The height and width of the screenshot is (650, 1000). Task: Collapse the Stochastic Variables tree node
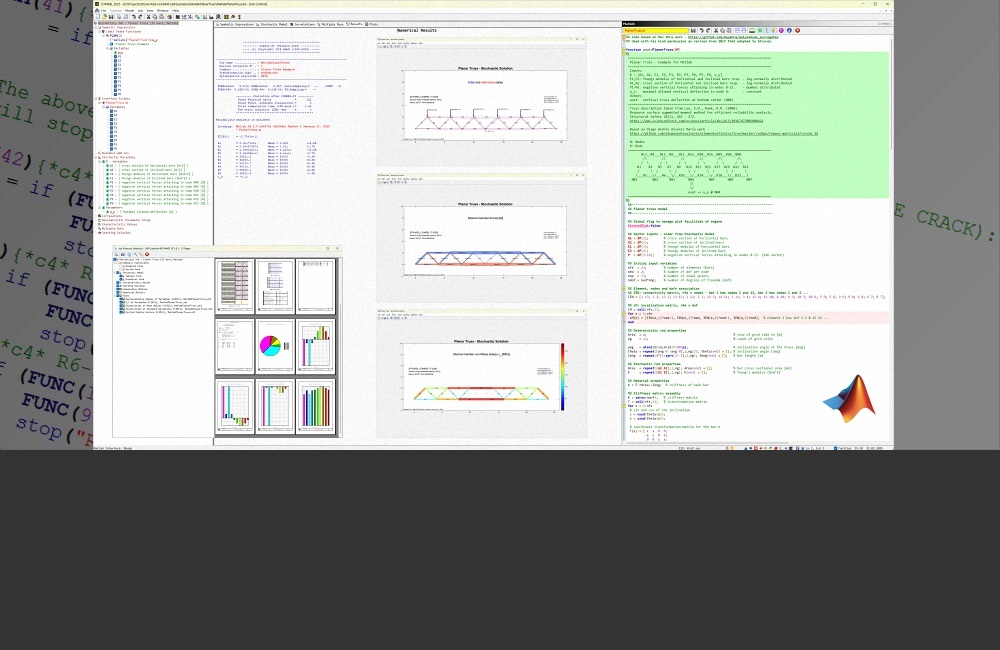pyautogui.click(x=96, y=158)
